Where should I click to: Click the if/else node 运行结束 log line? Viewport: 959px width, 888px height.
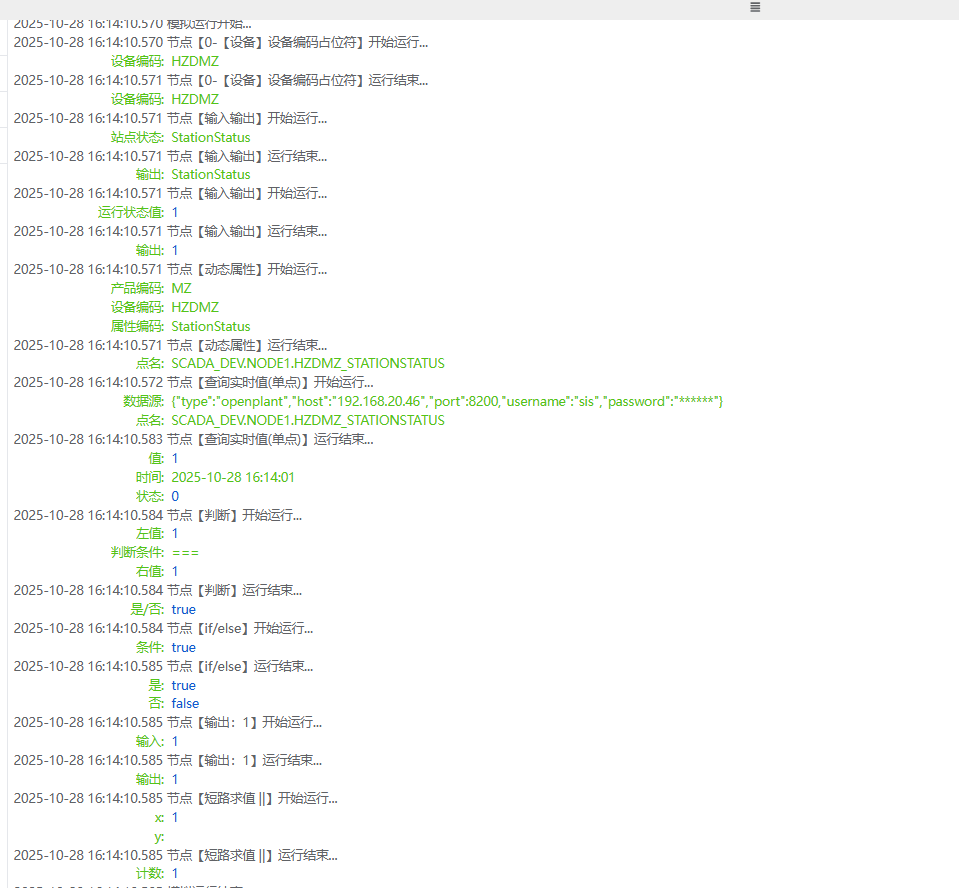pyautogui.click(x=163, y=666)
